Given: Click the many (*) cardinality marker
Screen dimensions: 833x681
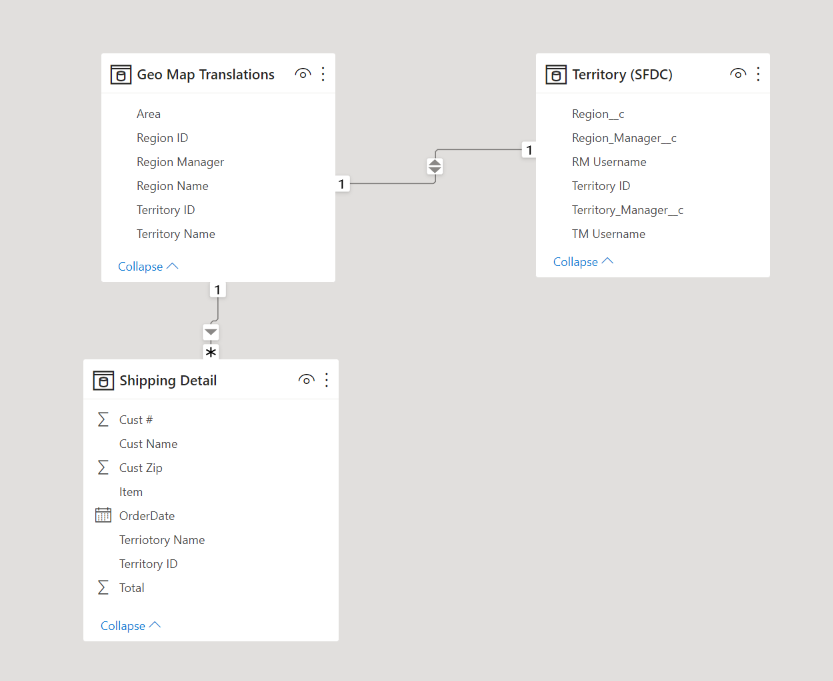Looking at the screenshot, I should (211, 352).
